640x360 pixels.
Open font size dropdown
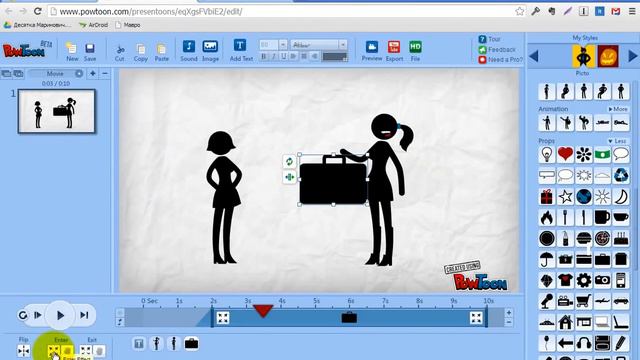click(283, 44)
